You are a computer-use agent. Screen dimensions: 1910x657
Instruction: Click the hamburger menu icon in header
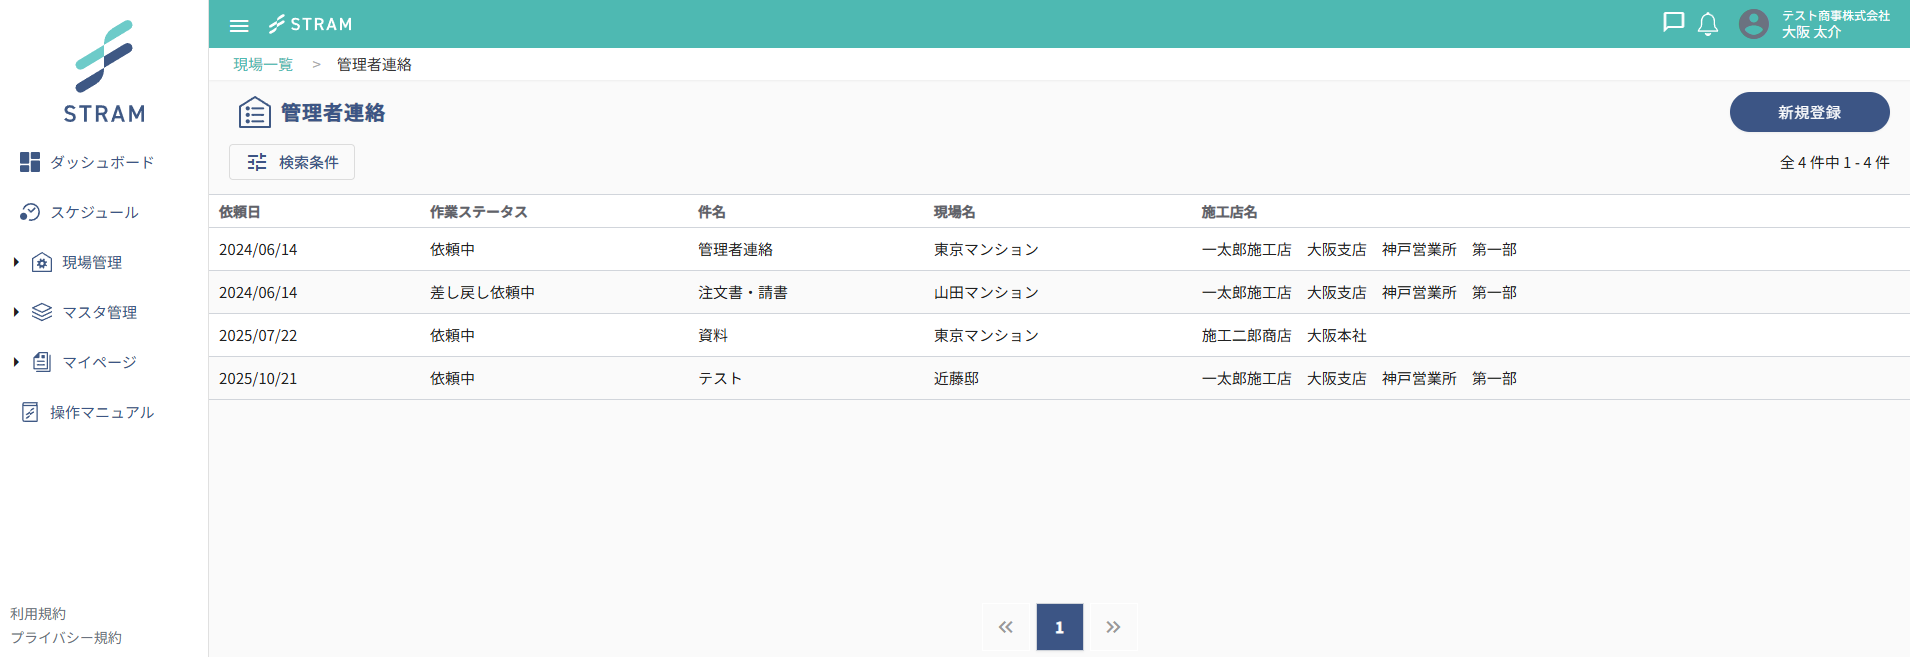(239, 25)
